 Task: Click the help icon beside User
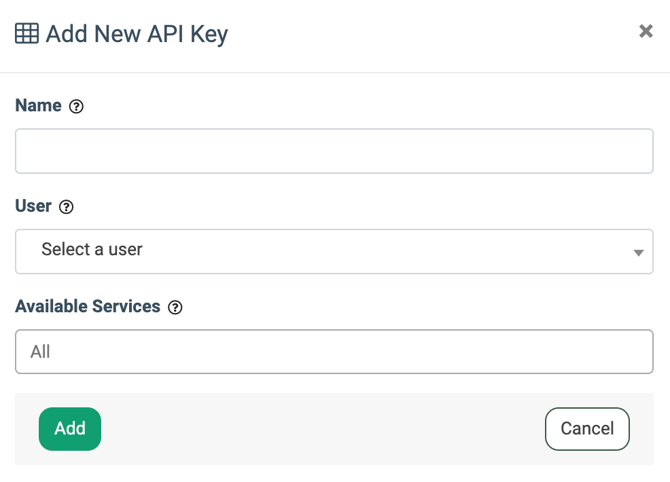tap(66, 207)
